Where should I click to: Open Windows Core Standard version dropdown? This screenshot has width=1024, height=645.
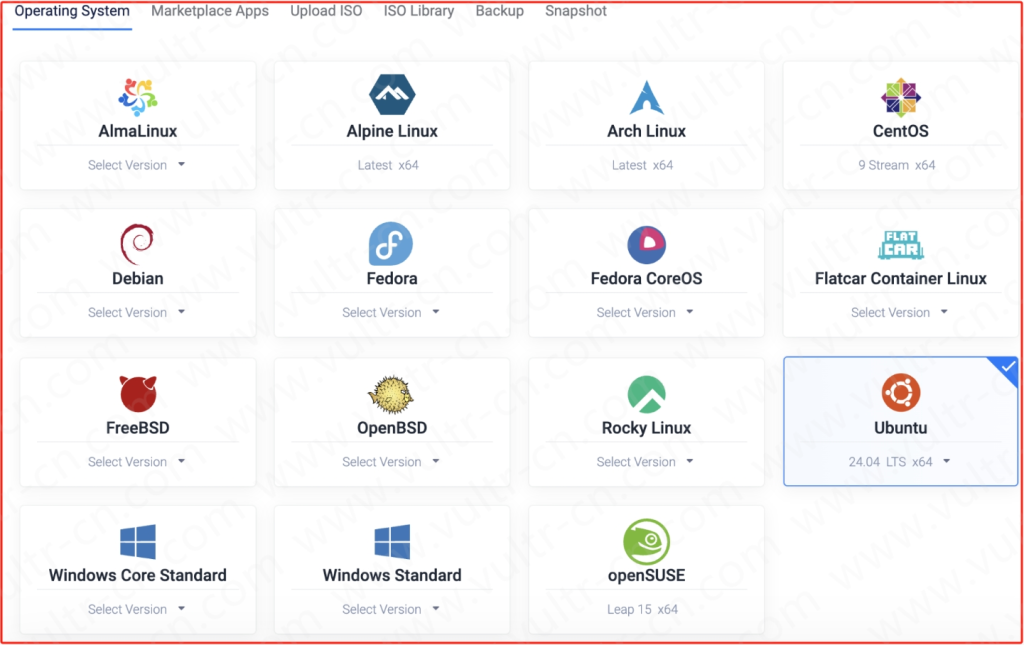(x=136, y=610)
